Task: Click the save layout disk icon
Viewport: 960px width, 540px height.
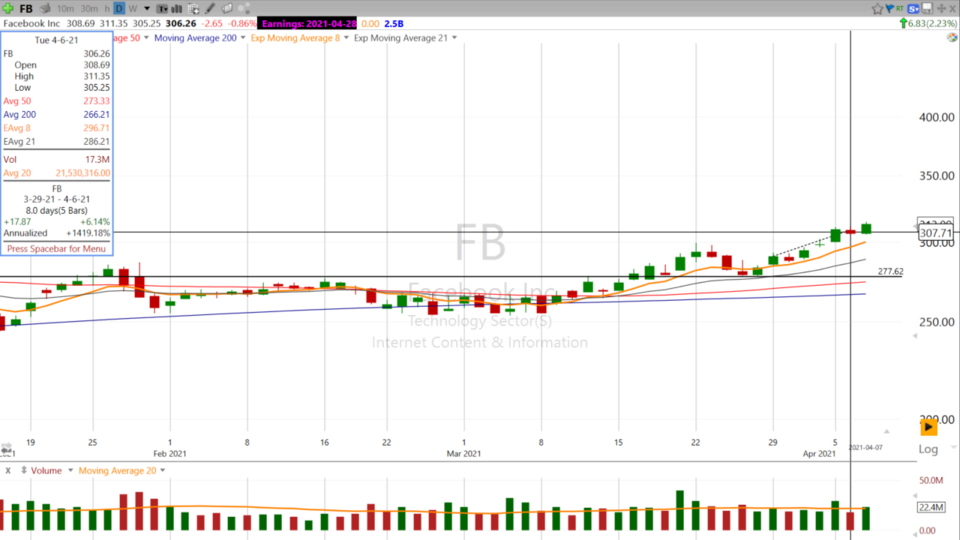Action: 927,9
